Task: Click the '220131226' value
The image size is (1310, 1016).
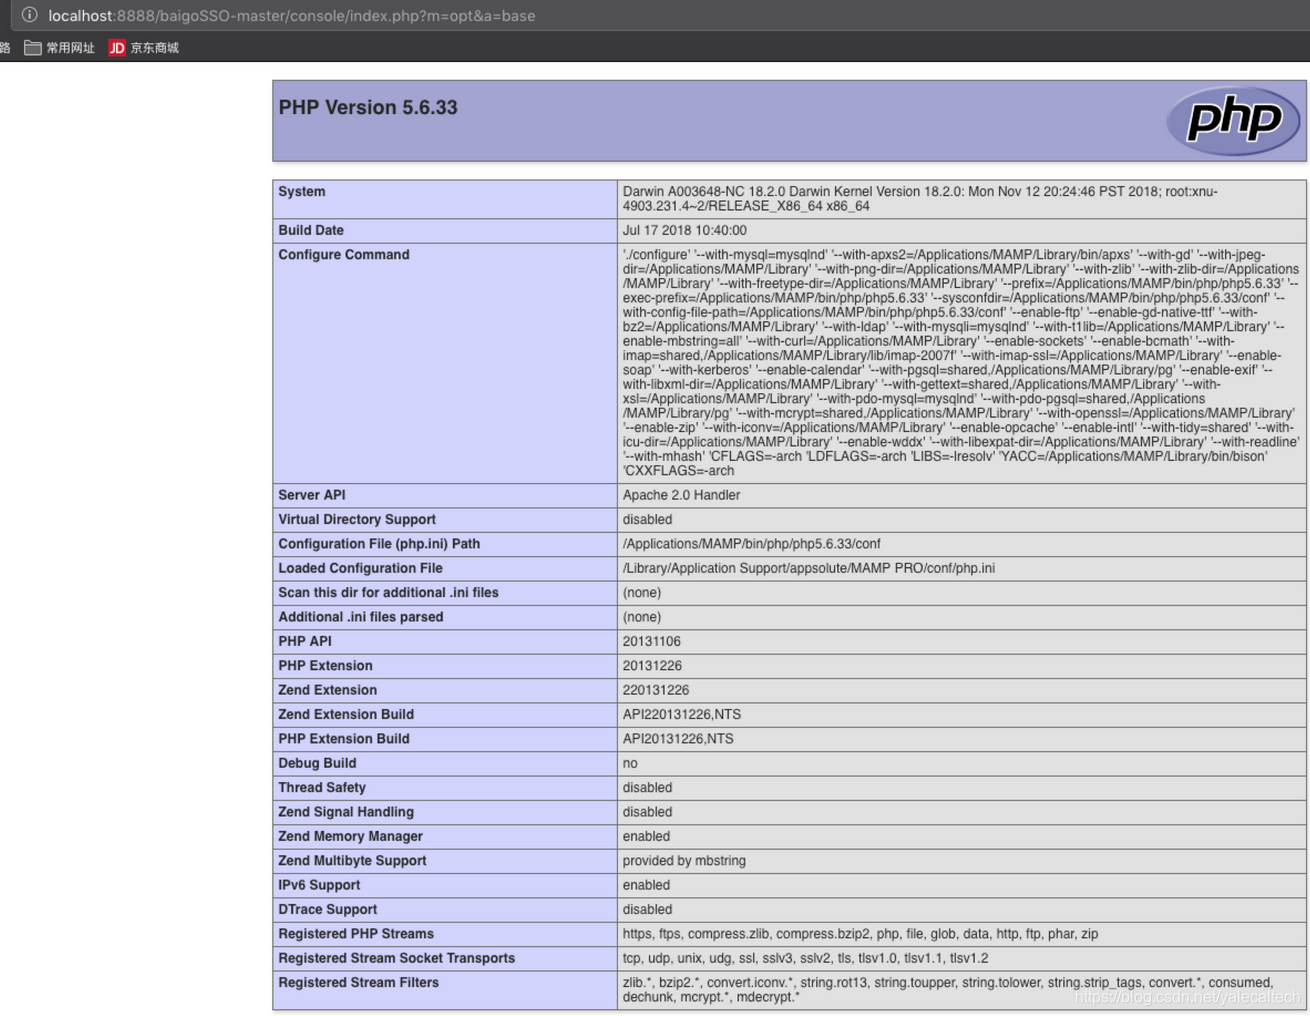Action: pos(655,690)
